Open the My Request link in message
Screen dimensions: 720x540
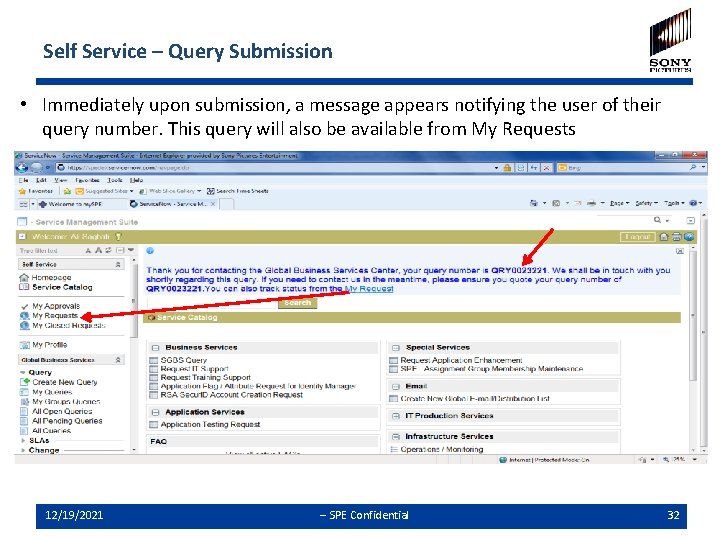pos(369,289)
